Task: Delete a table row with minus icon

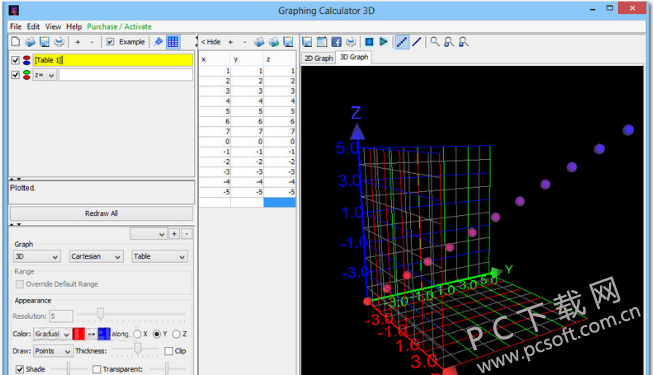Action: (x=244, y=42)
